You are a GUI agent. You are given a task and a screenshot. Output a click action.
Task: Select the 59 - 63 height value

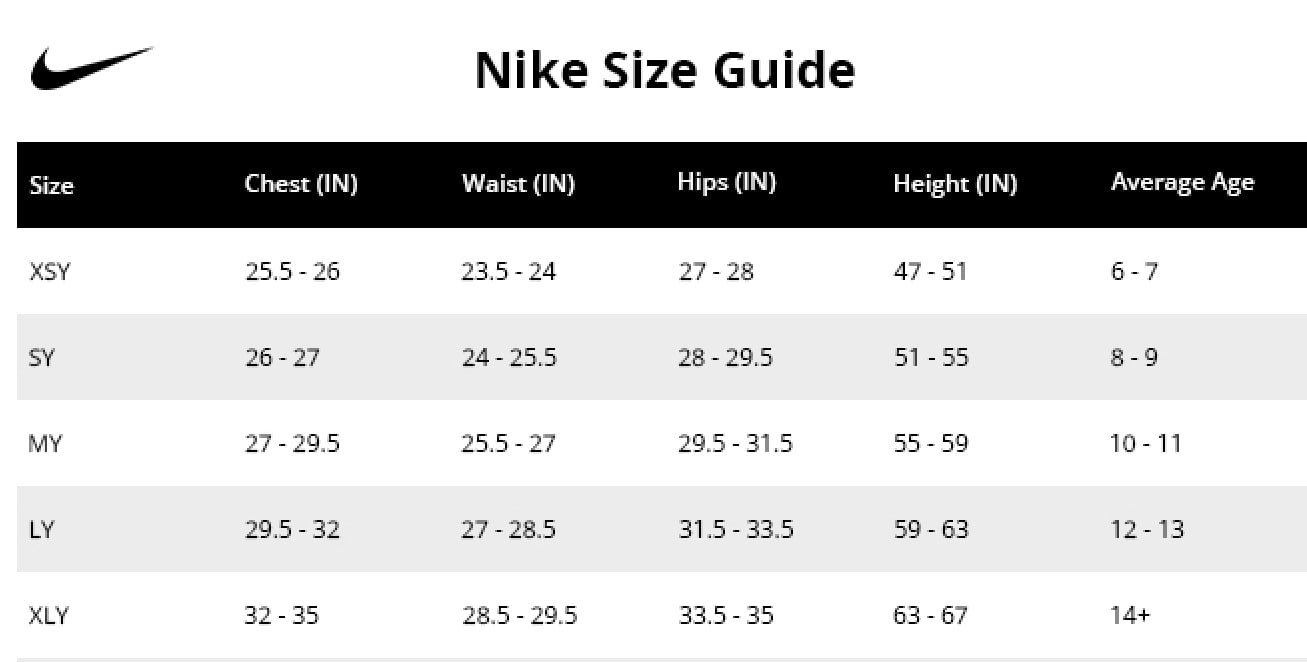931,529
